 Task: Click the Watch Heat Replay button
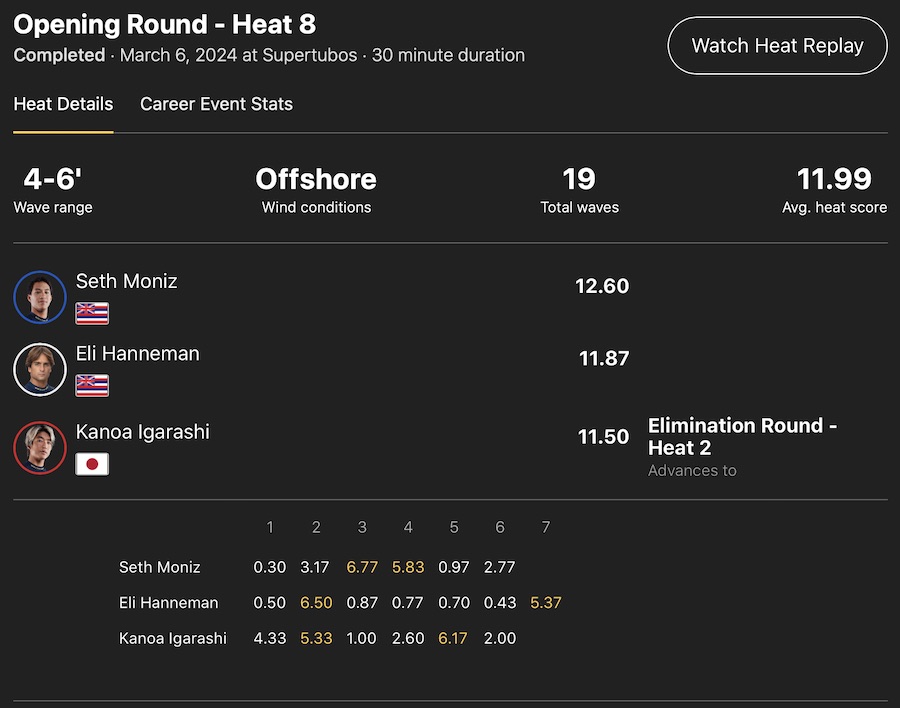(x=777, y=45)
